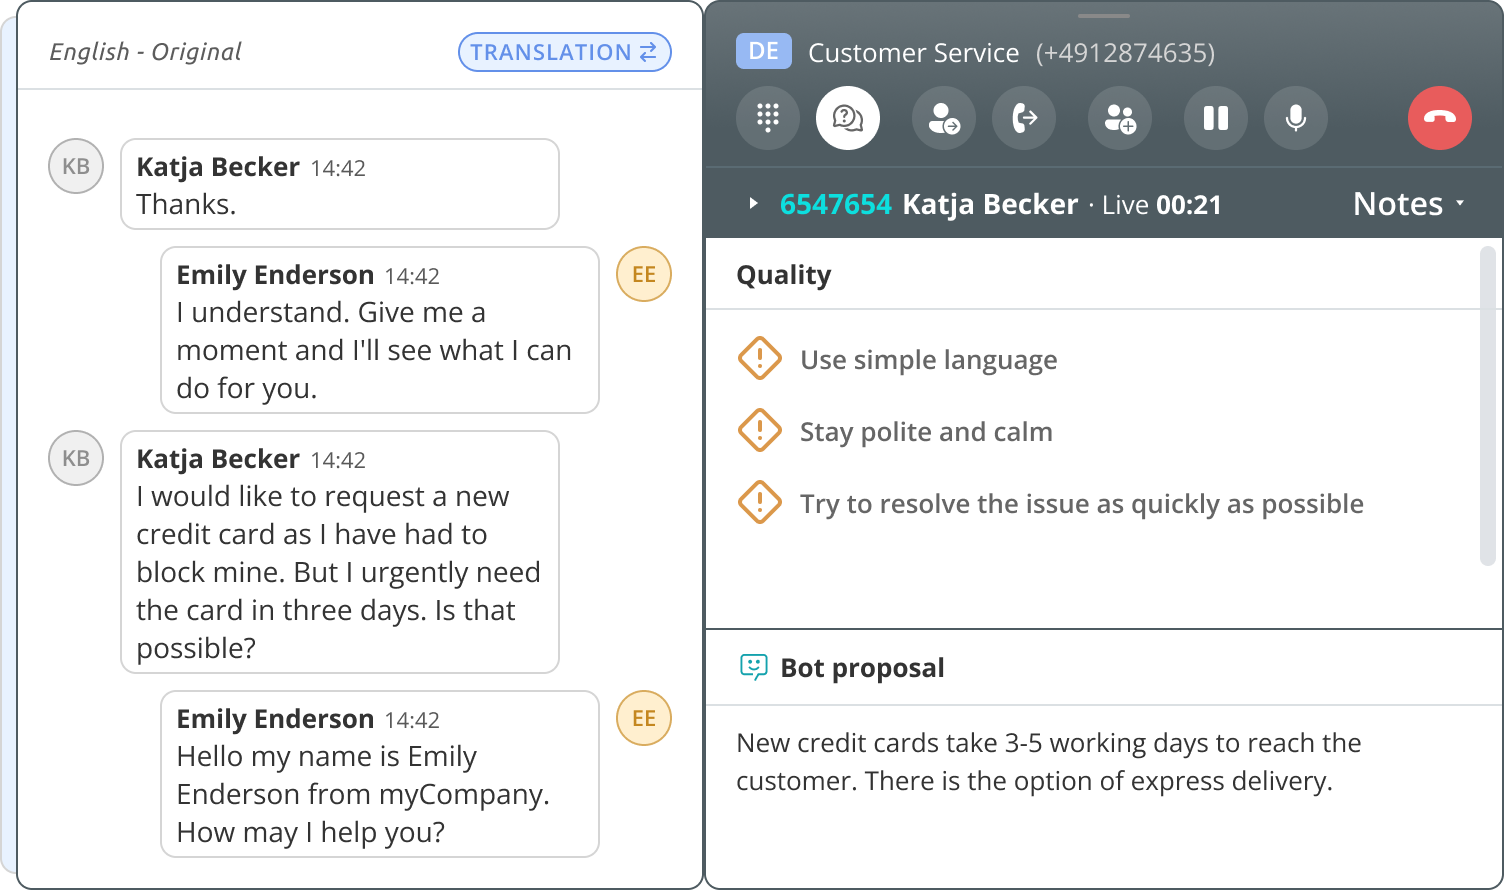Open conversation 6547654 link
Image resolution: width=1504 pixels, height=890 pixels.
pos(836,204)
